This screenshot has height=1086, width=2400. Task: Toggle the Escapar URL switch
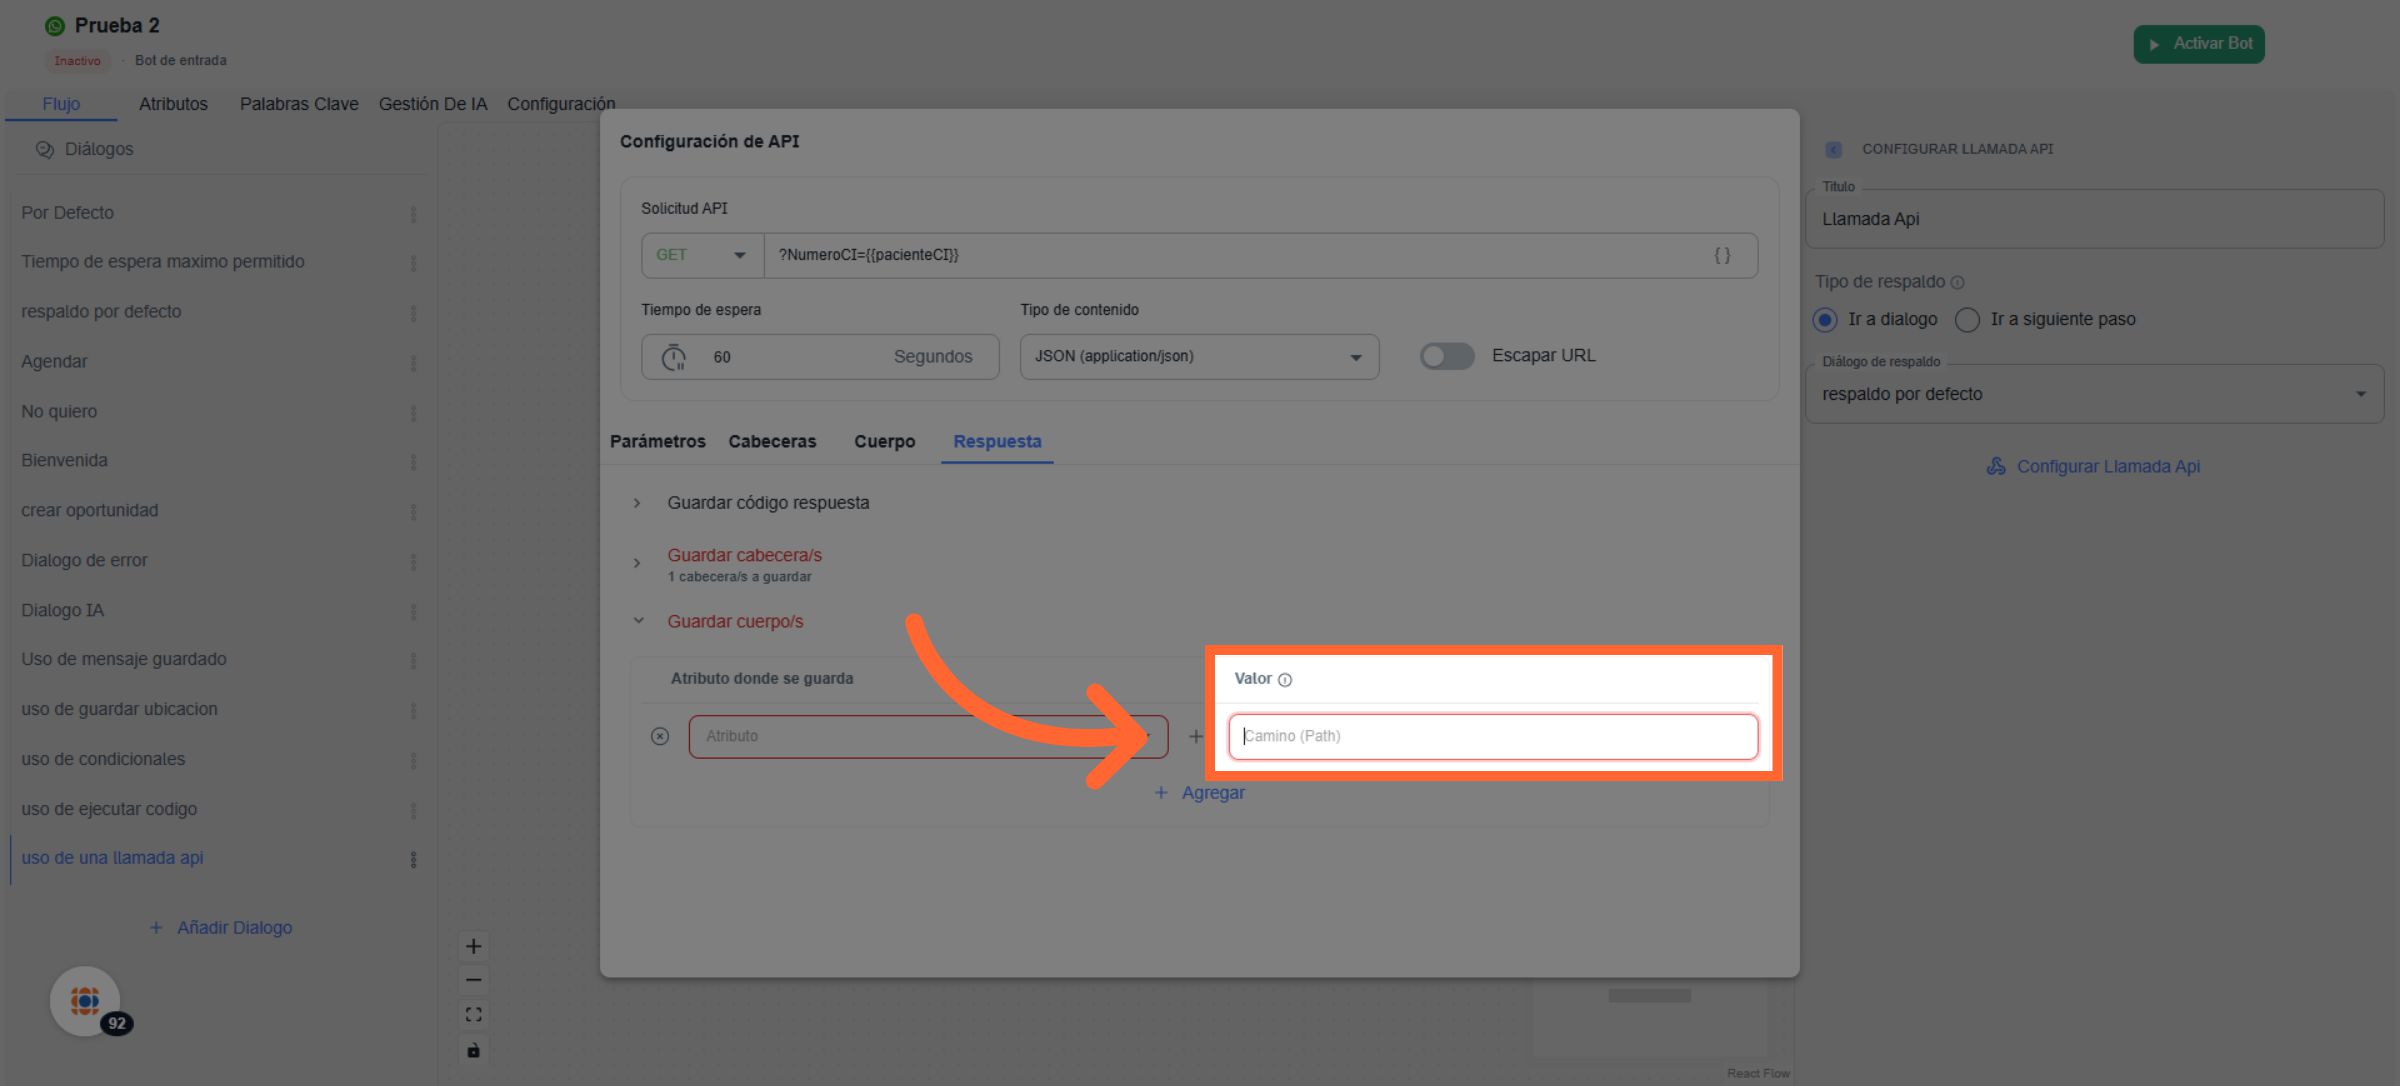(1446, 356)
